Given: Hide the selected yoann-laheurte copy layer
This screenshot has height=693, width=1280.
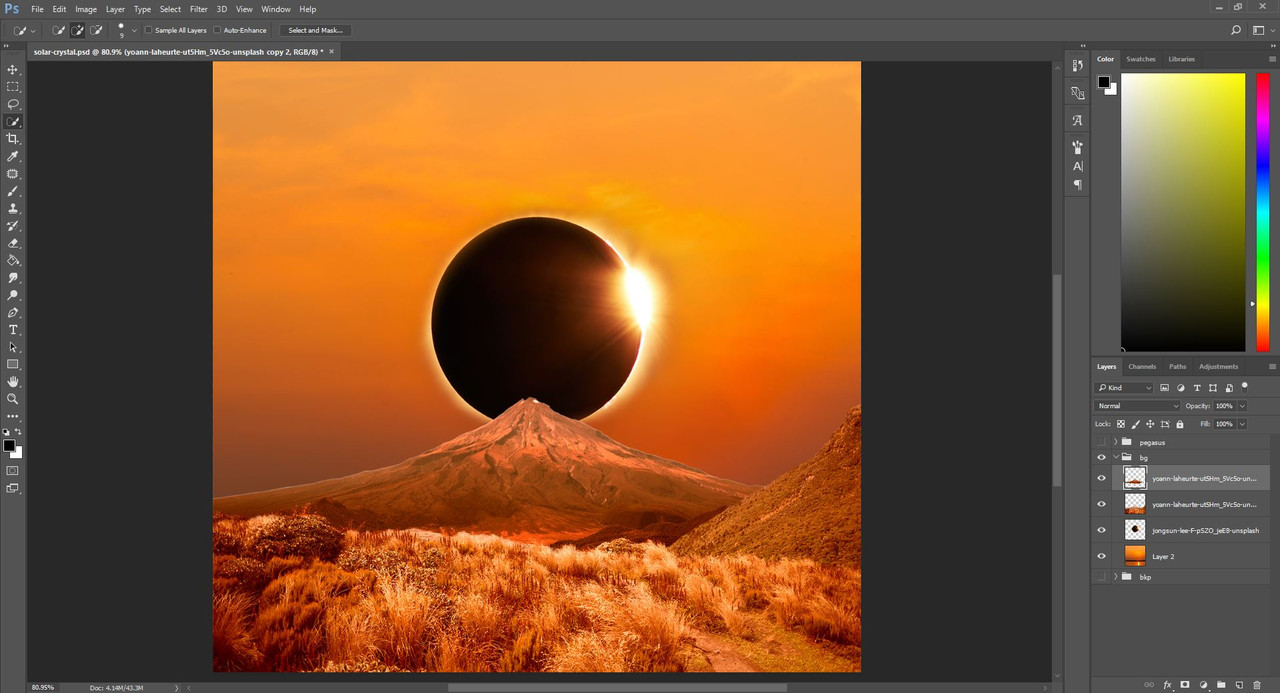Looking at the screenshot, I should (x=1102, y=478).
